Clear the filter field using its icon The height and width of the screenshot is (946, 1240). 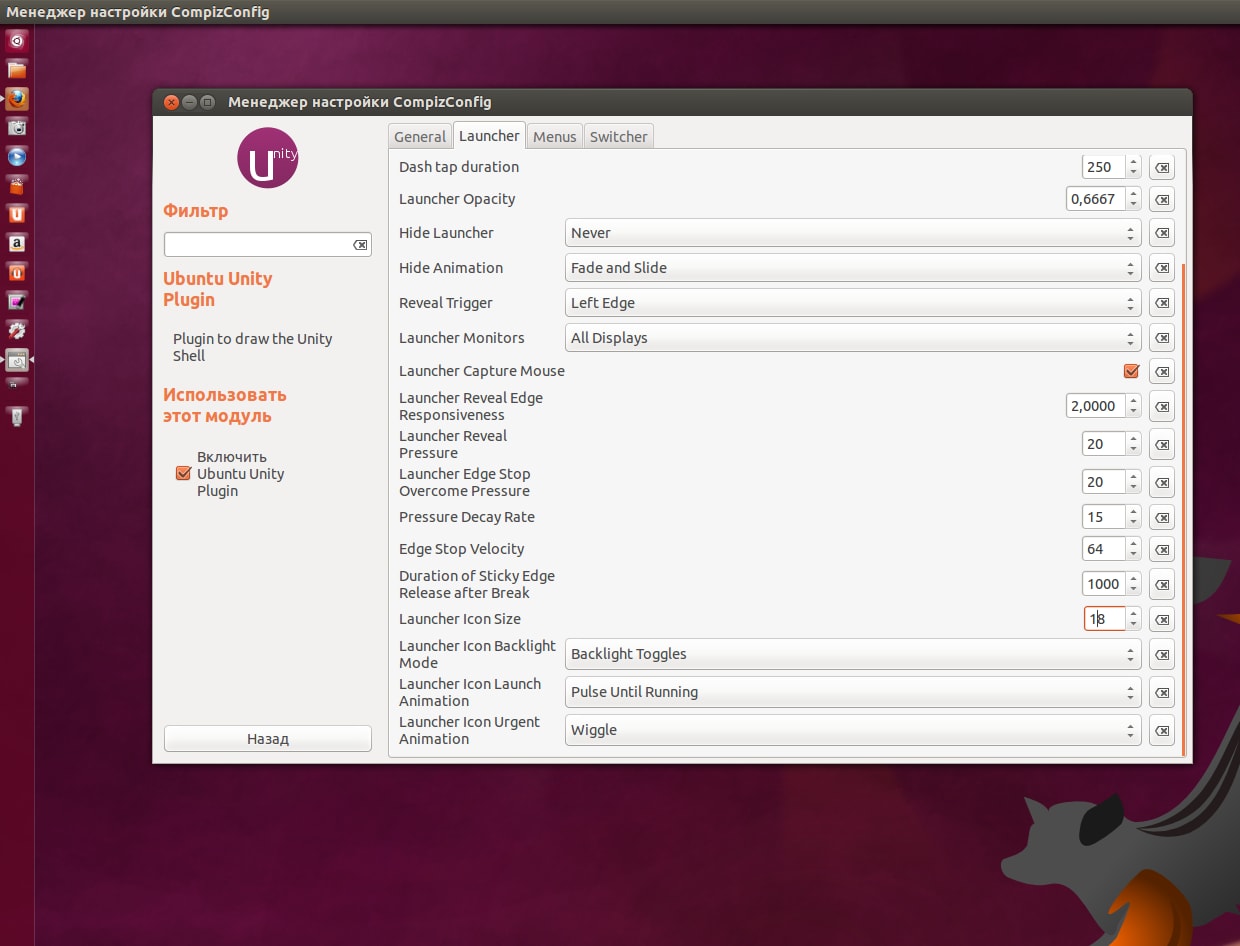click(x=360, y=245)
